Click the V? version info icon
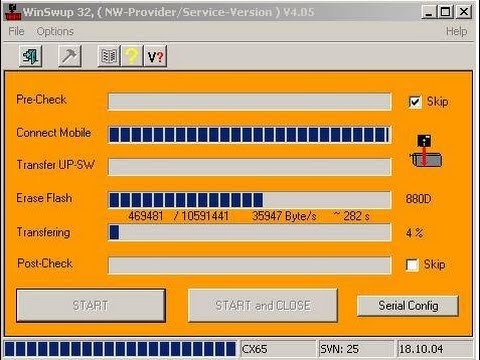The height and width of the screenshot is (360, 480). coord(155,56)
